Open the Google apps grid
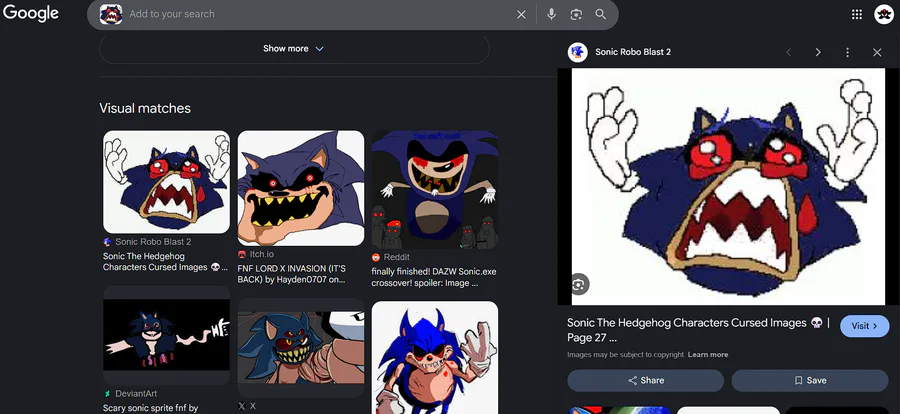The image size is (900, 414). [856, 14]
